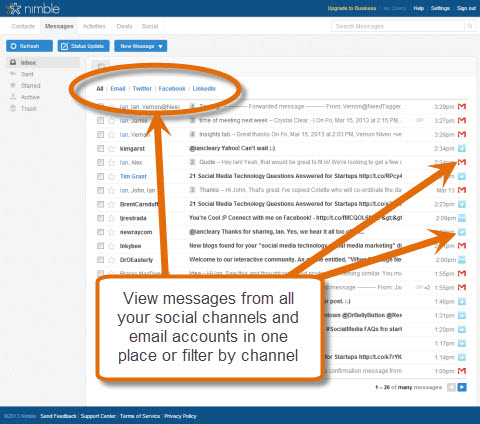This screenshot has width=480, height=424.
Task: Check the box for BrentCarnduff message
Action: click(x=100, y=204)
